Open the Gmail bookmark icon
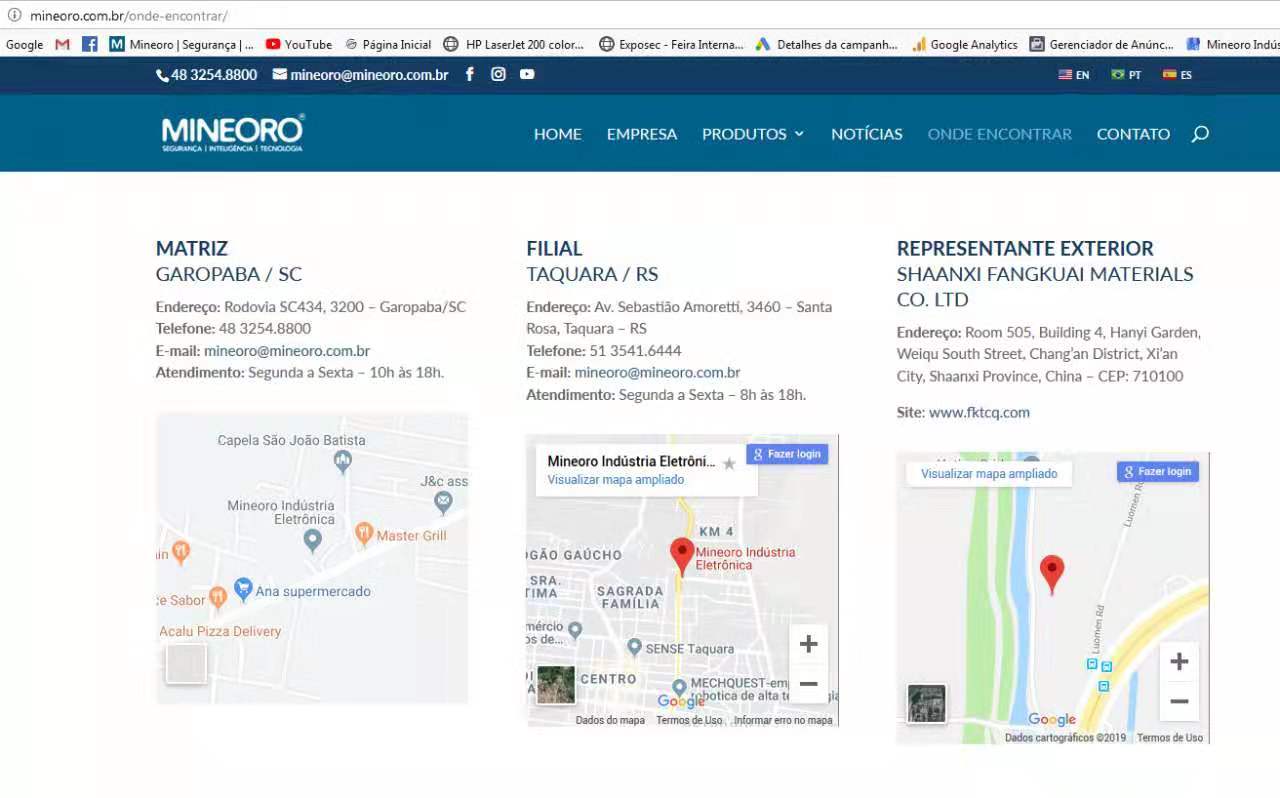The height and width of the screenshot is (798, 1280). [62, 44]
